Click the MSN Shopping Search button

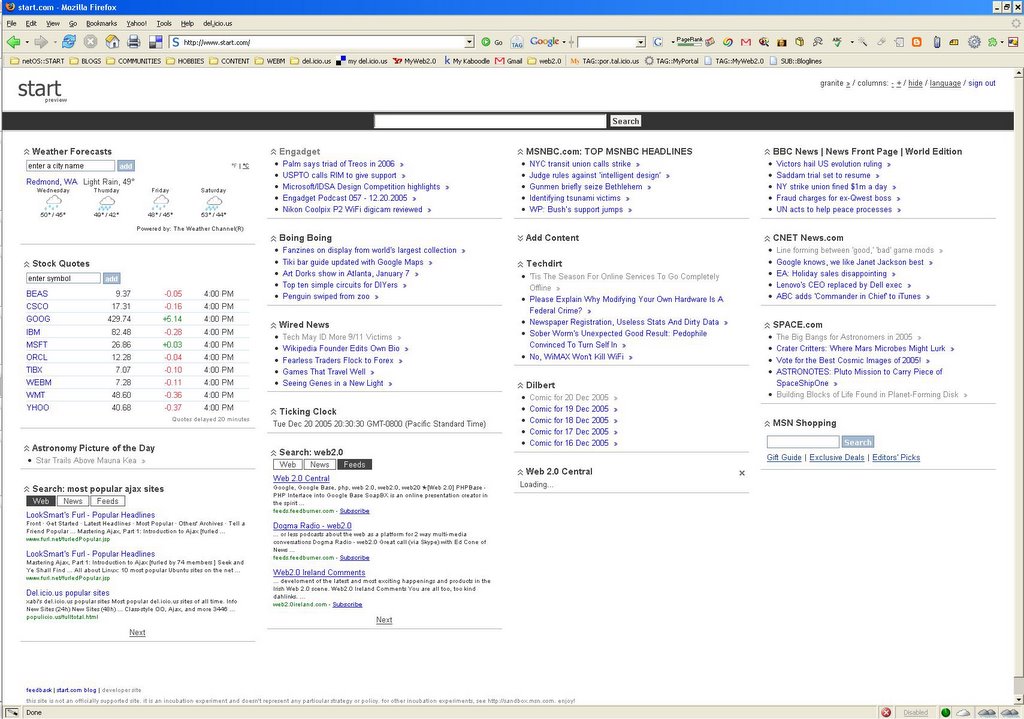[x=857, y=442]
